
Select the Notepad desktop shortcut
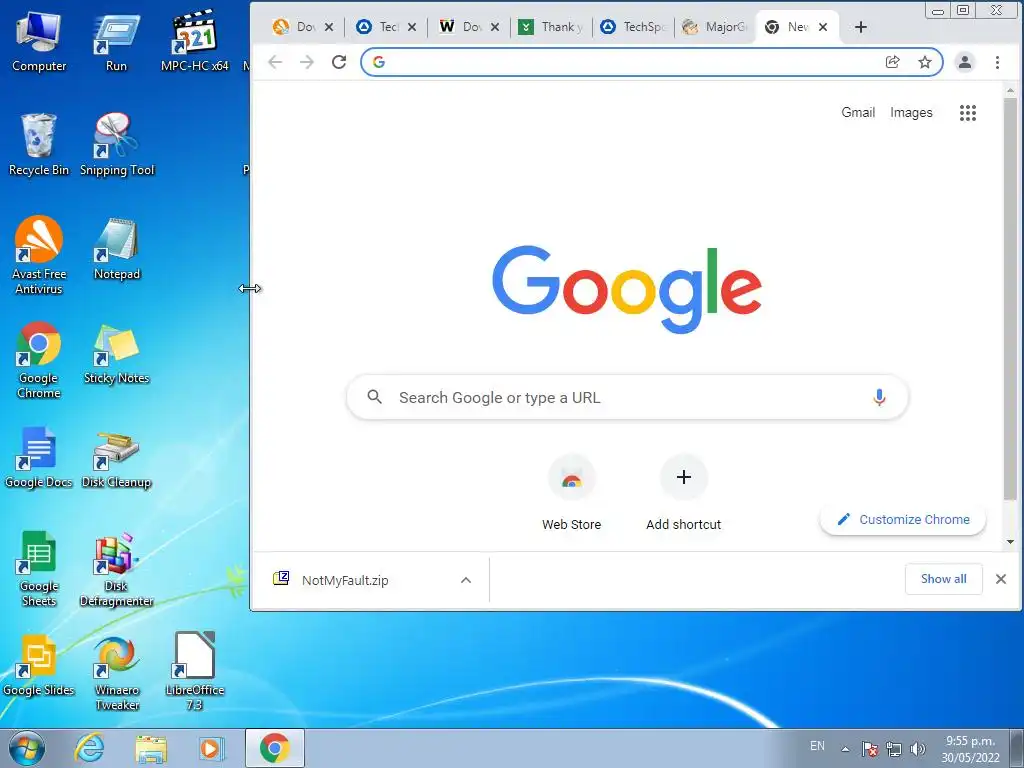point(117,249)
